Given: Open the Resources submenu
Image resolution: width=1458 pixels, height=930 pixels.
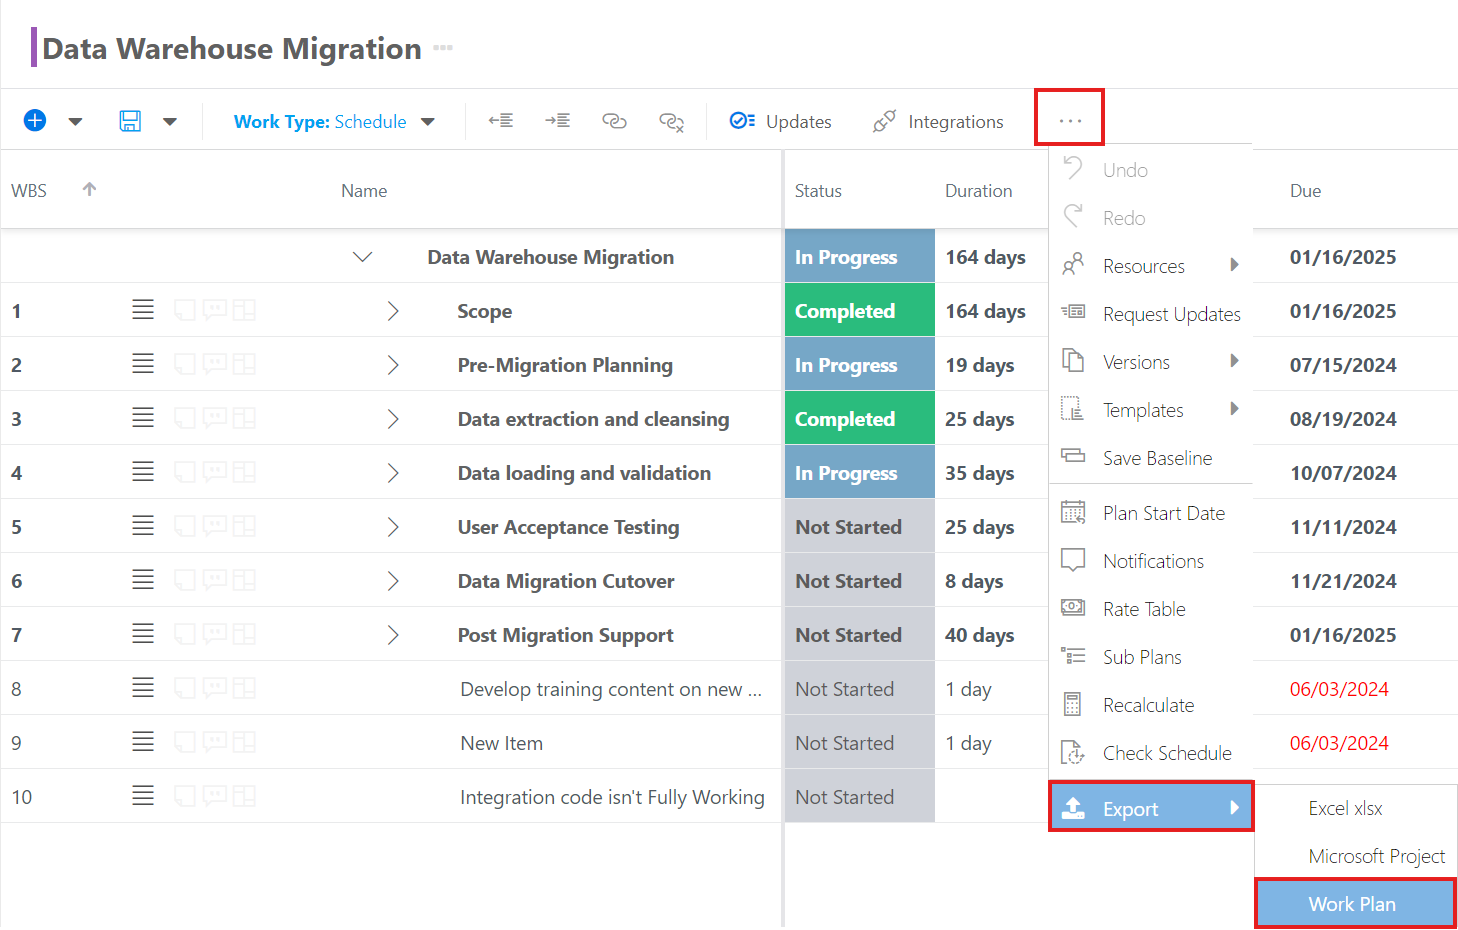Looking at the screenshot, I should (1150, 266).
